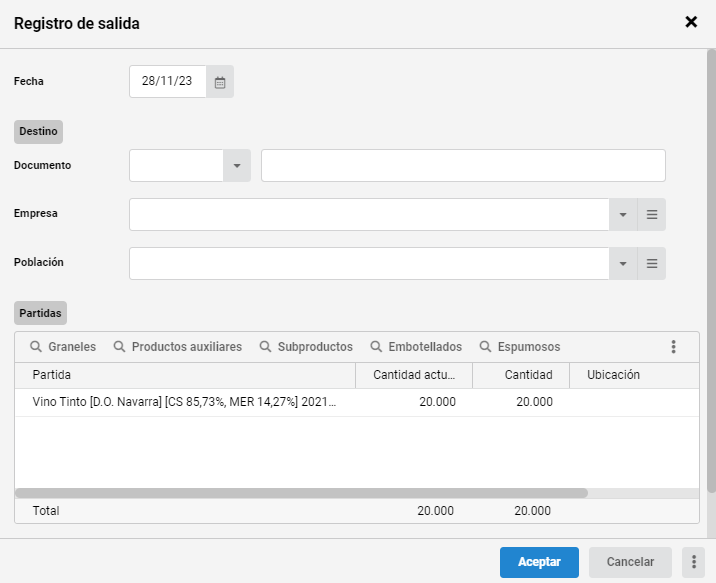Open Partidas toolbar more options menu
Screen dimensions: 716x583
click(673, 347)
